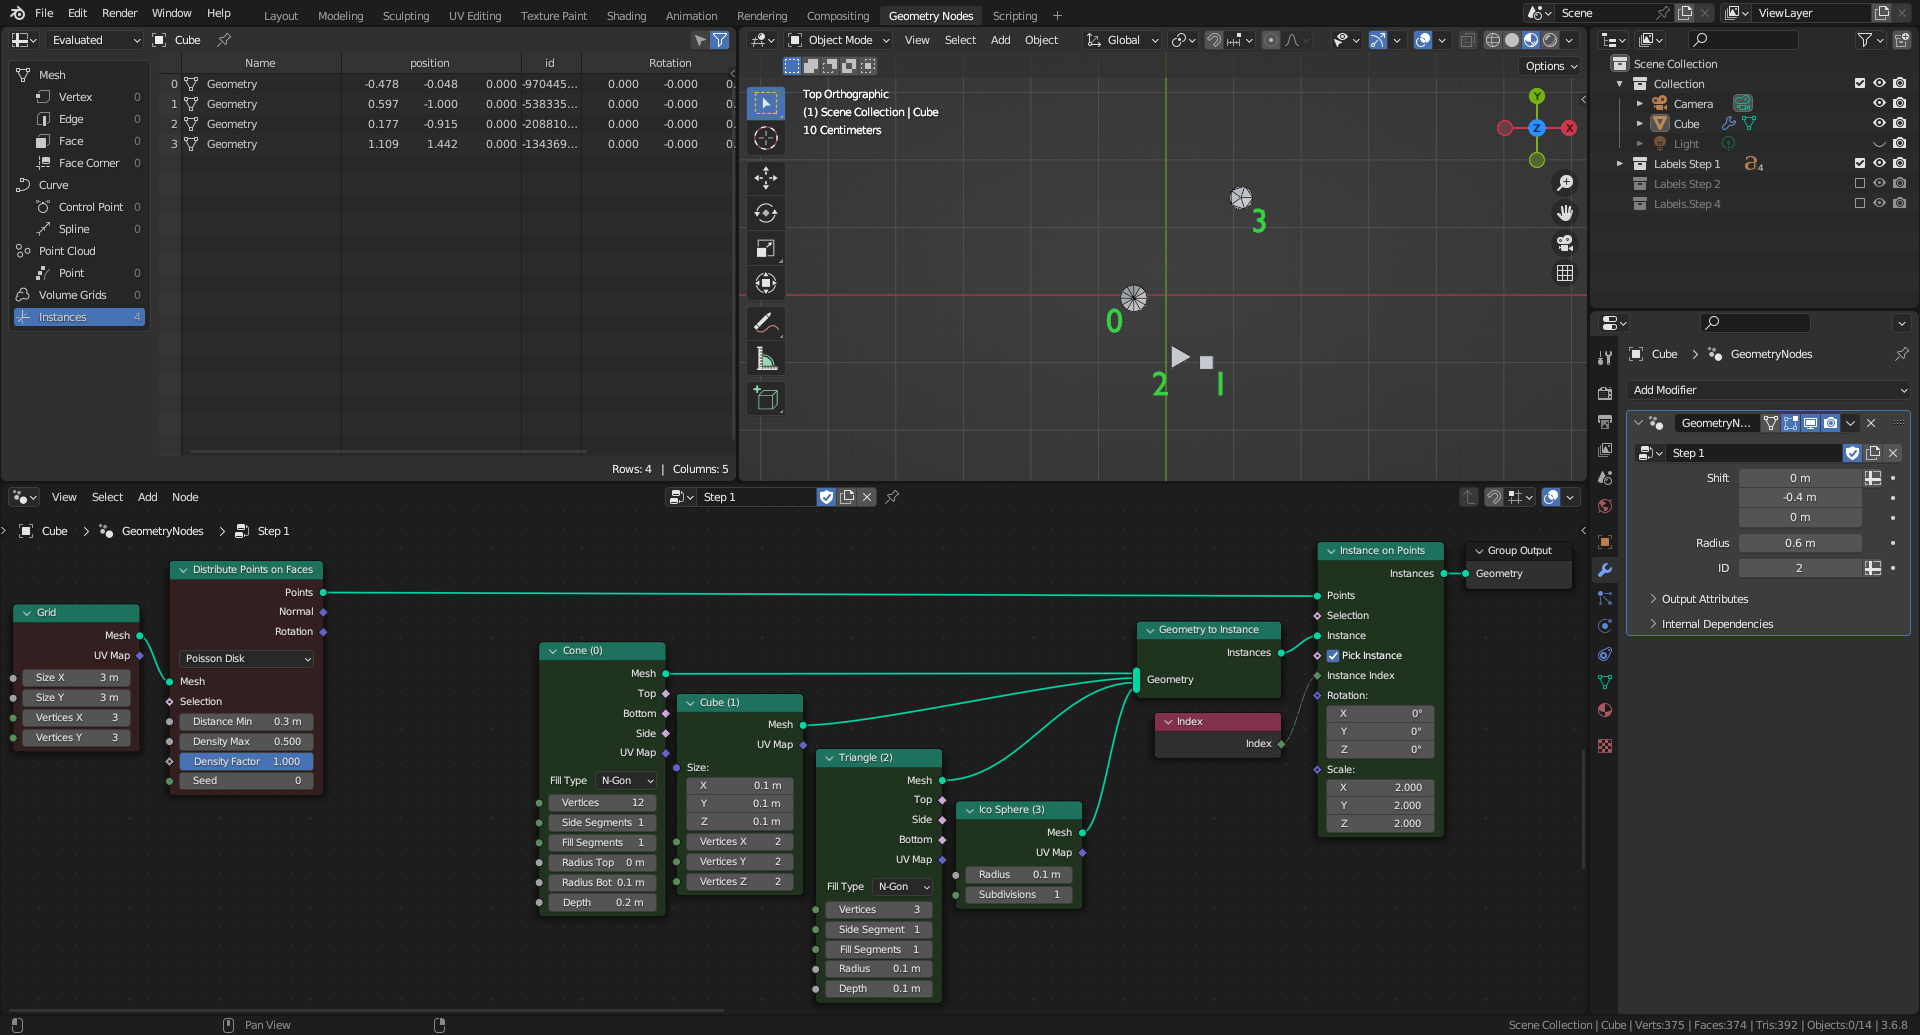Activate the Select Box tool

tap(766, 103)
